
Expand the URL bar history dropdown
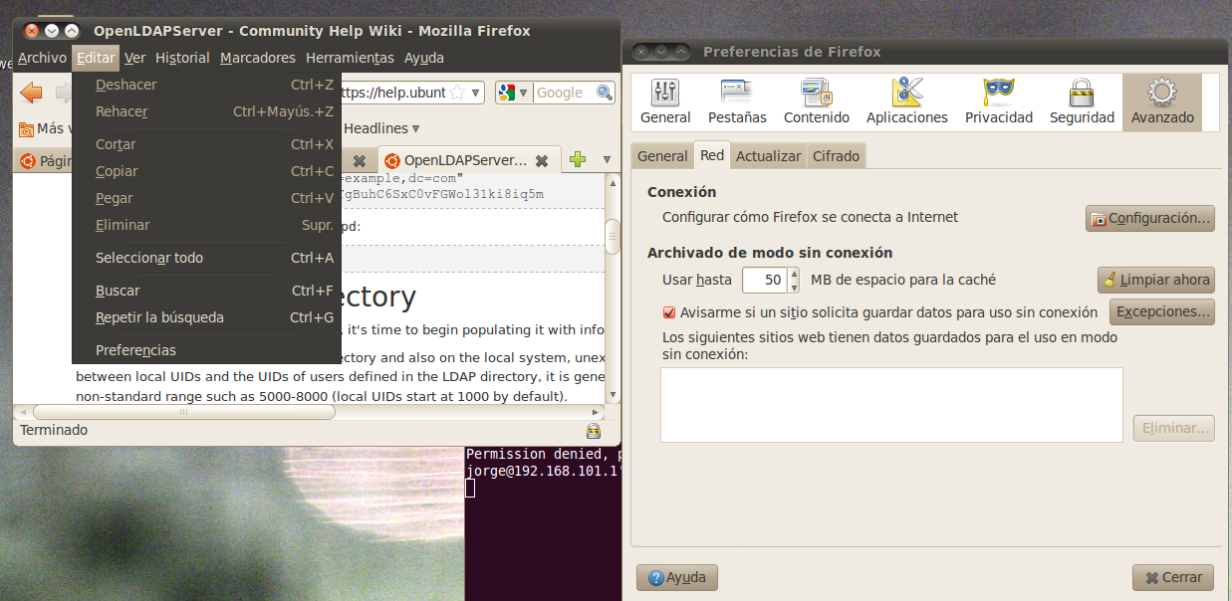tap(476, 92)
